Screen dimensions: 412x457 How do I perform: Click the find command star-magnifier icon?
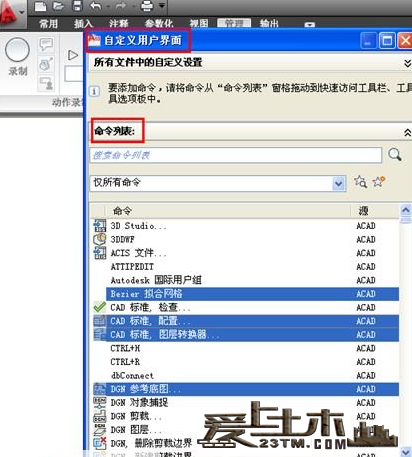click(360, 182)
